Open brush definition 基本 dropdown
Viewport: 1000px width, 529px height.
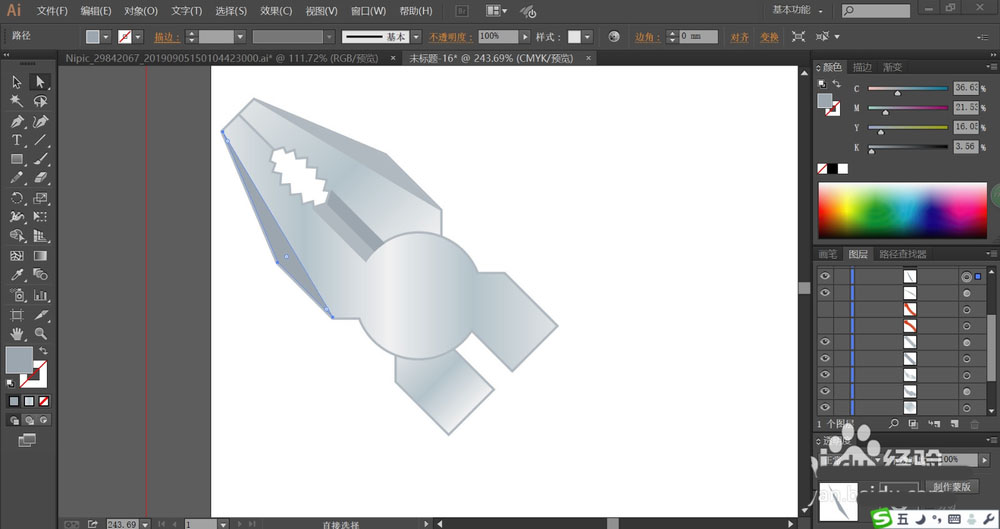pos(416,37)
